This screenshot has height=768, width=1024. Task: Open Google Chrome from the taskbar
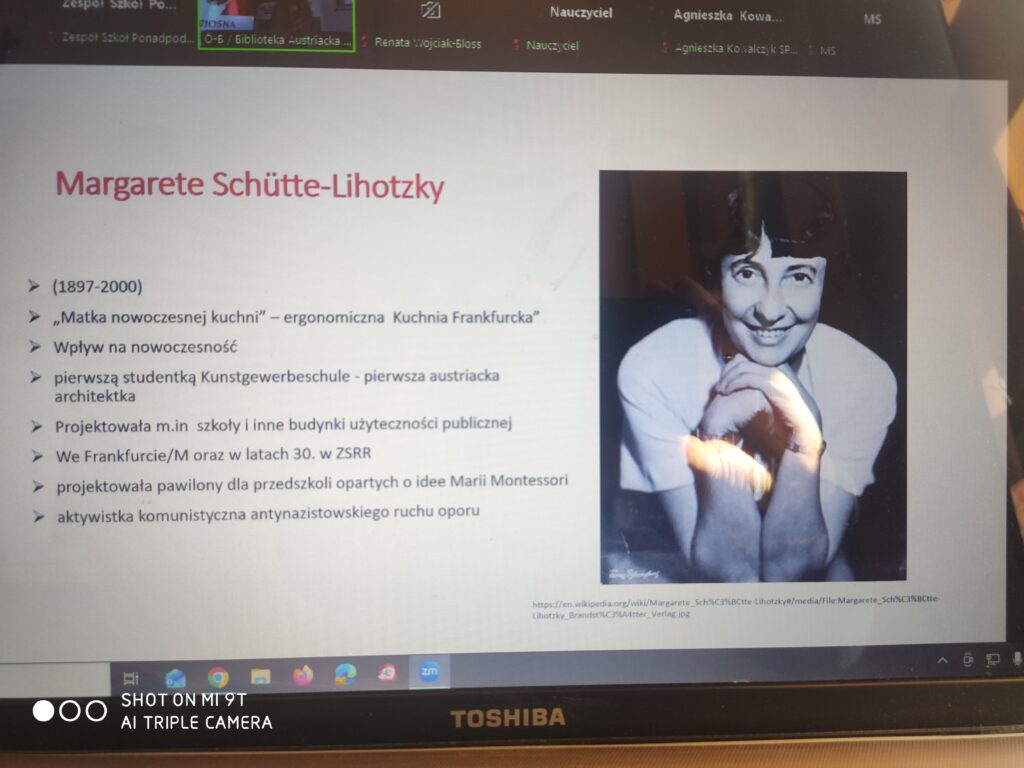click(x=218, y=678)
